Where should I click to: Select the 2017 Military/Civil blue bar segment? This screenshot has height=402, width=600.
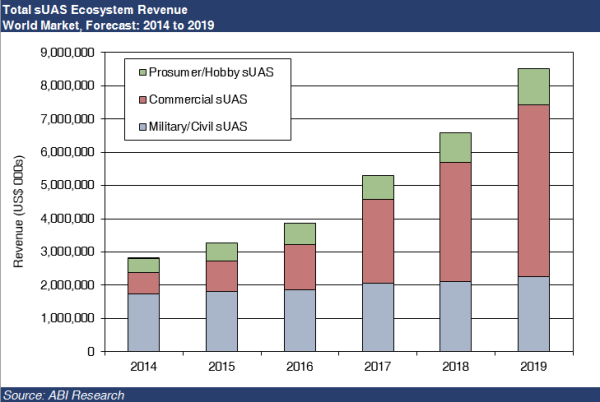coord(378,317)
